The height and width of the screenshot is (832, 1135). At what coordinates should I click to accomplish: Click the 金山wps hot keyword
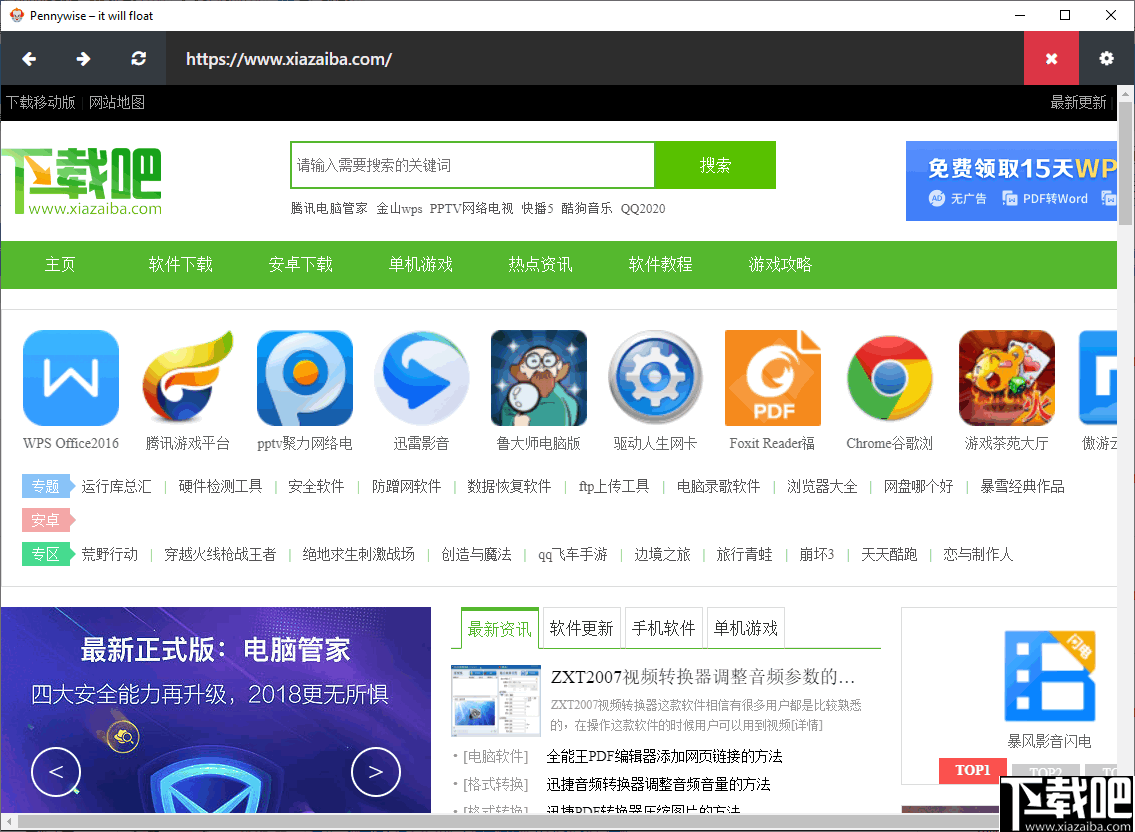click(399, 209)
